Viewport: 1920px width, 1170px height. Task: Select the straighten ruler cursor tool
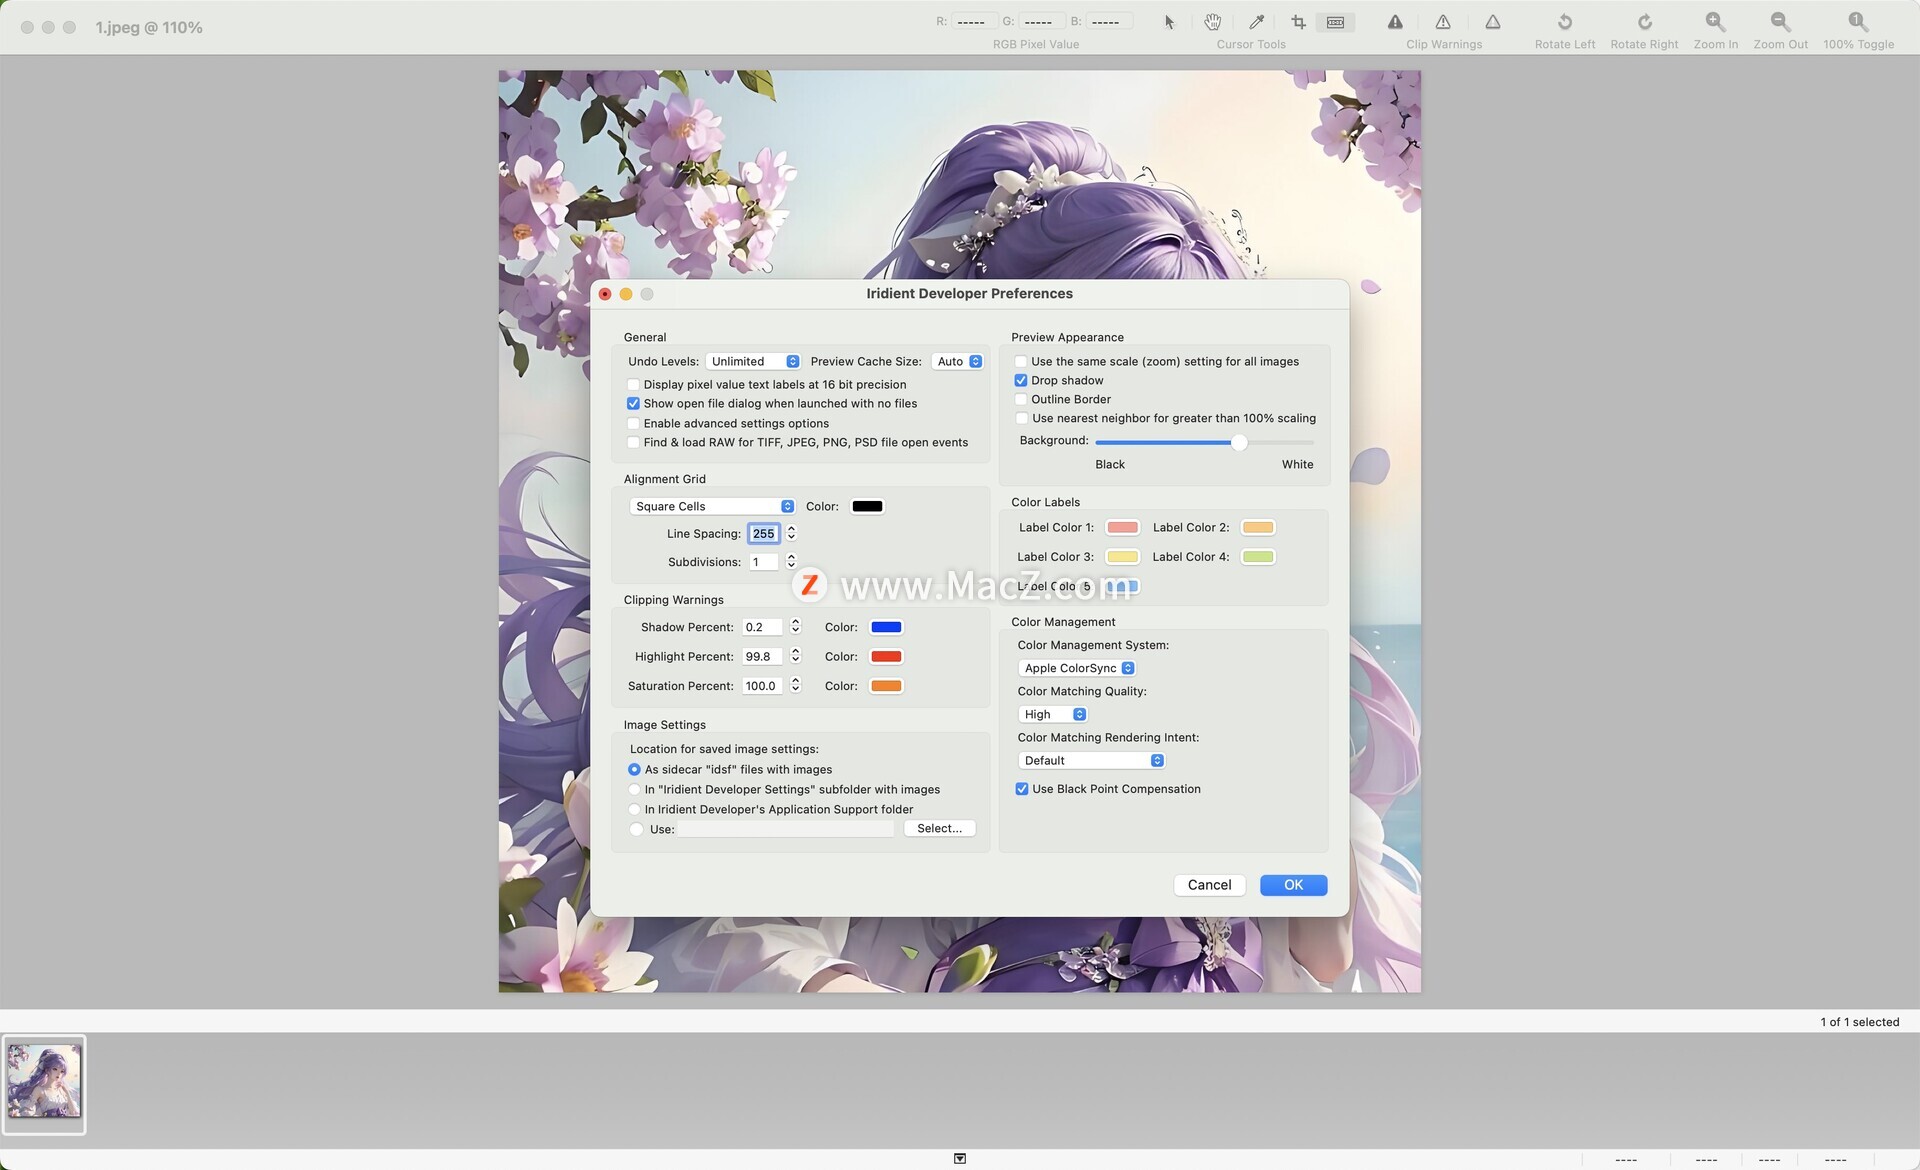[x=1335, y=22]
